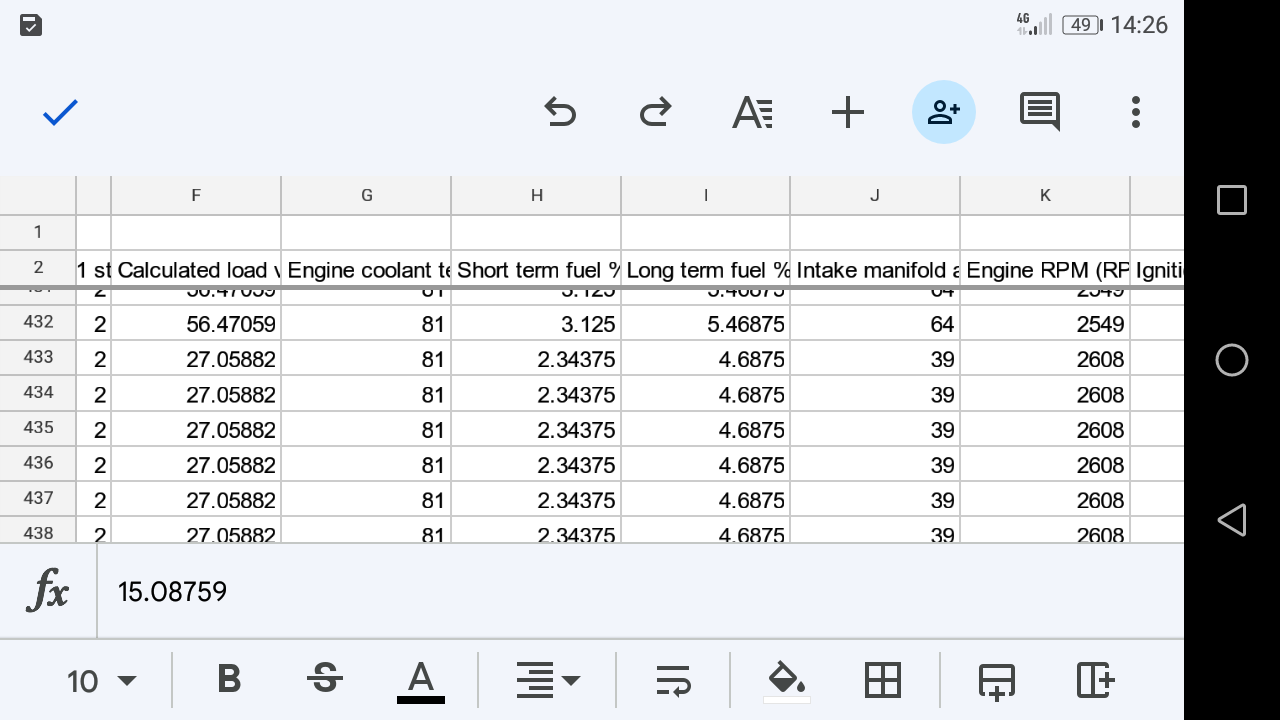
Task: Toggle bold formatting
Action: pyautogui.click(x=229, y=680)
